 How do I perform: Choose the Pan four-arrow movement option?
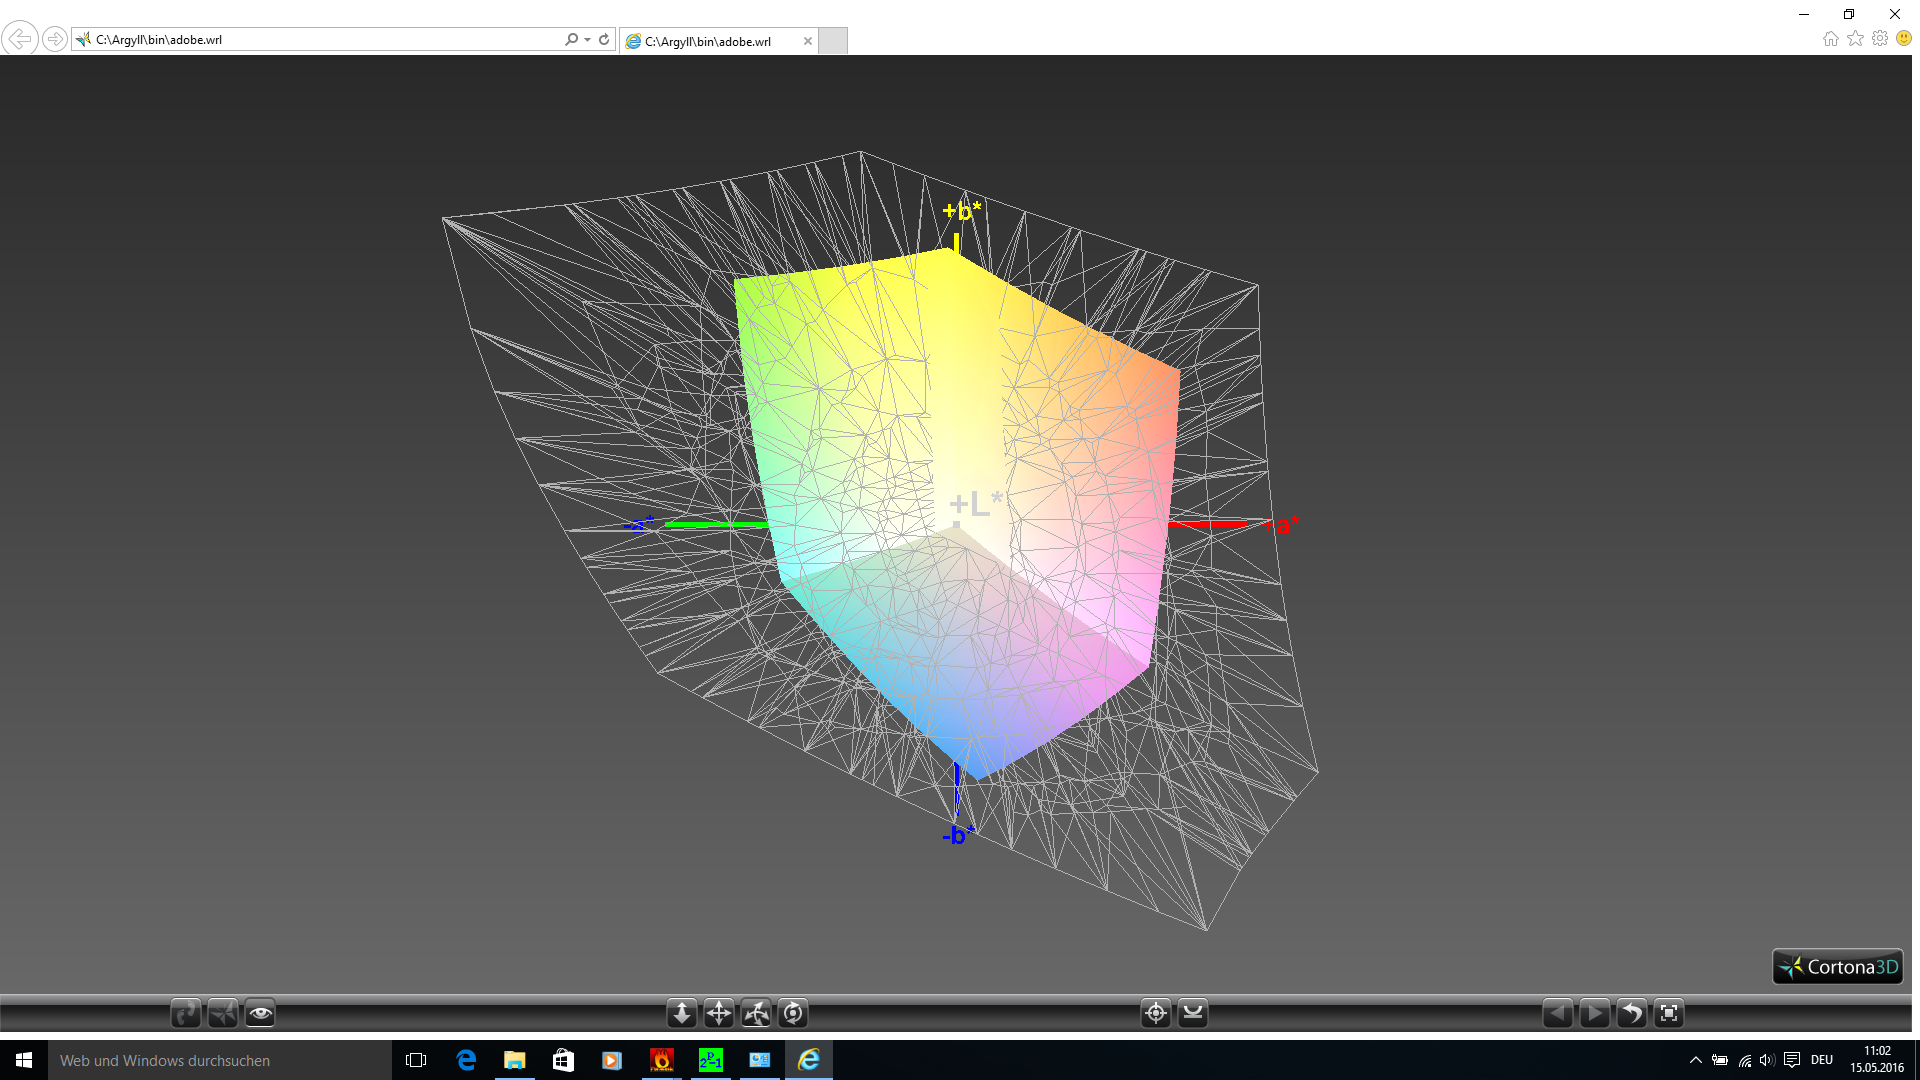point(719,1013)
